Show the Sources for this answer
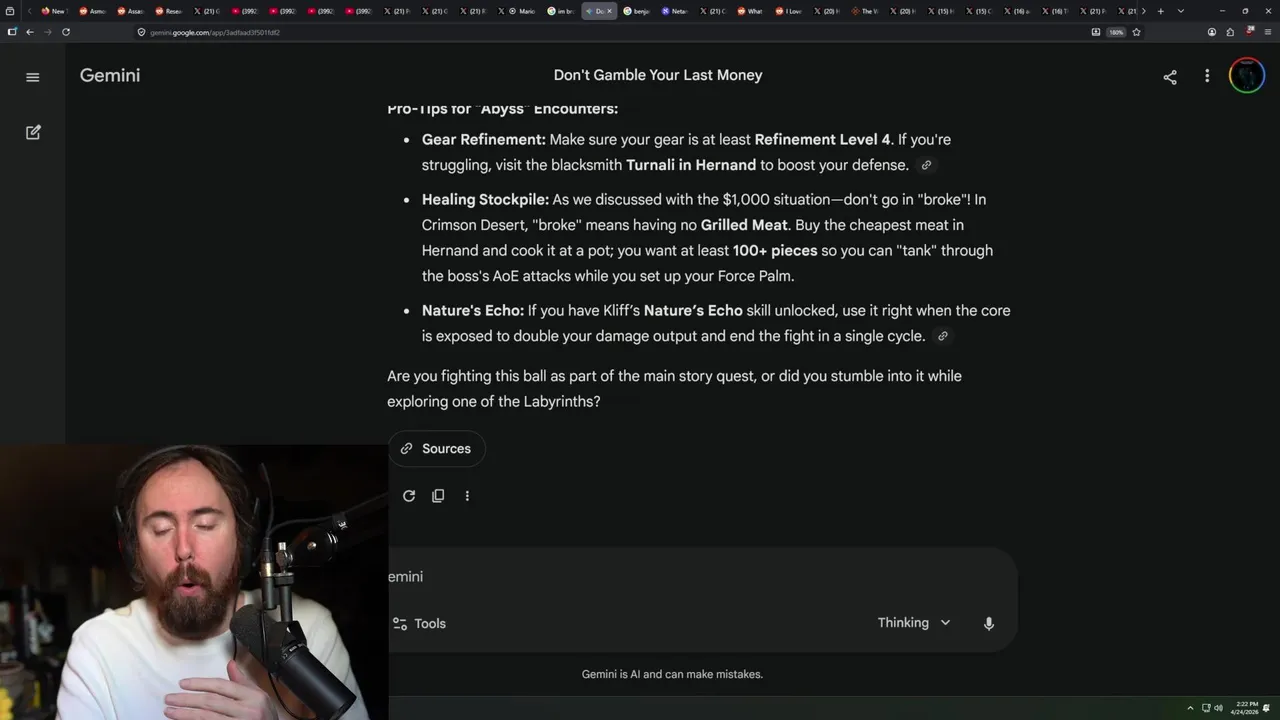 [436, 449]
